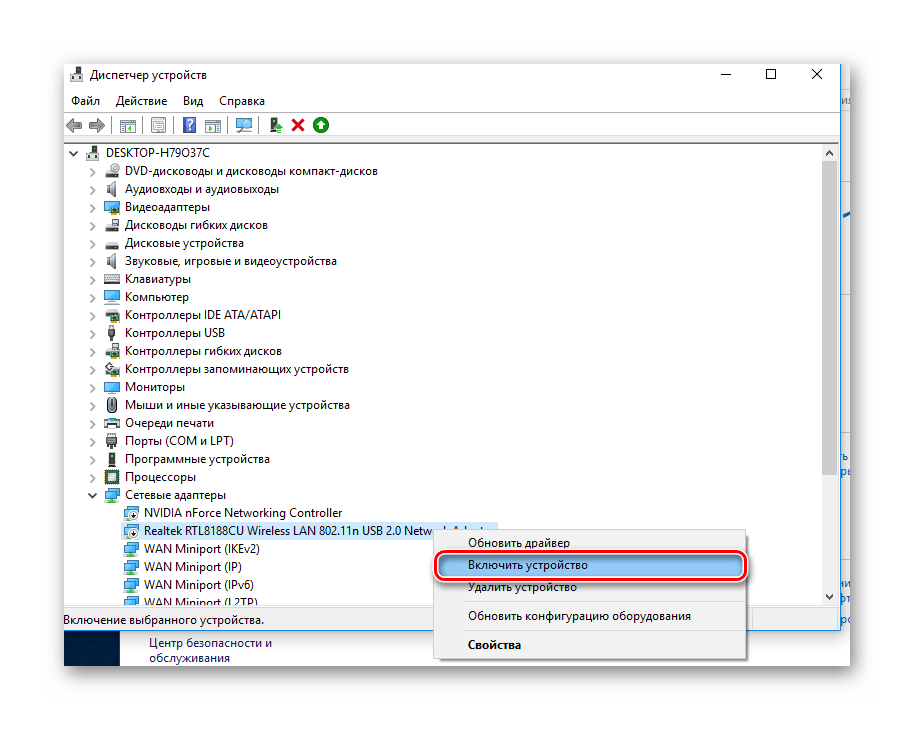Click the Show/Hide console tree toolbar icon
914x730 pixels.
coord(127,125)
